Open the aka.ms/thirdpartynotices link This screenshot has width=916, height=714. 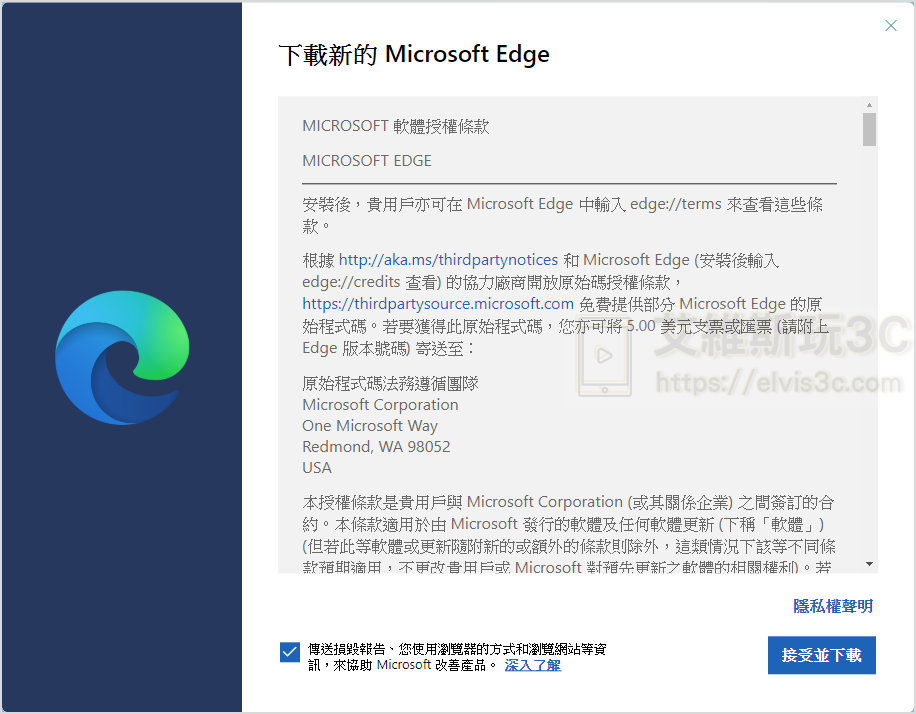click(449, 260)
